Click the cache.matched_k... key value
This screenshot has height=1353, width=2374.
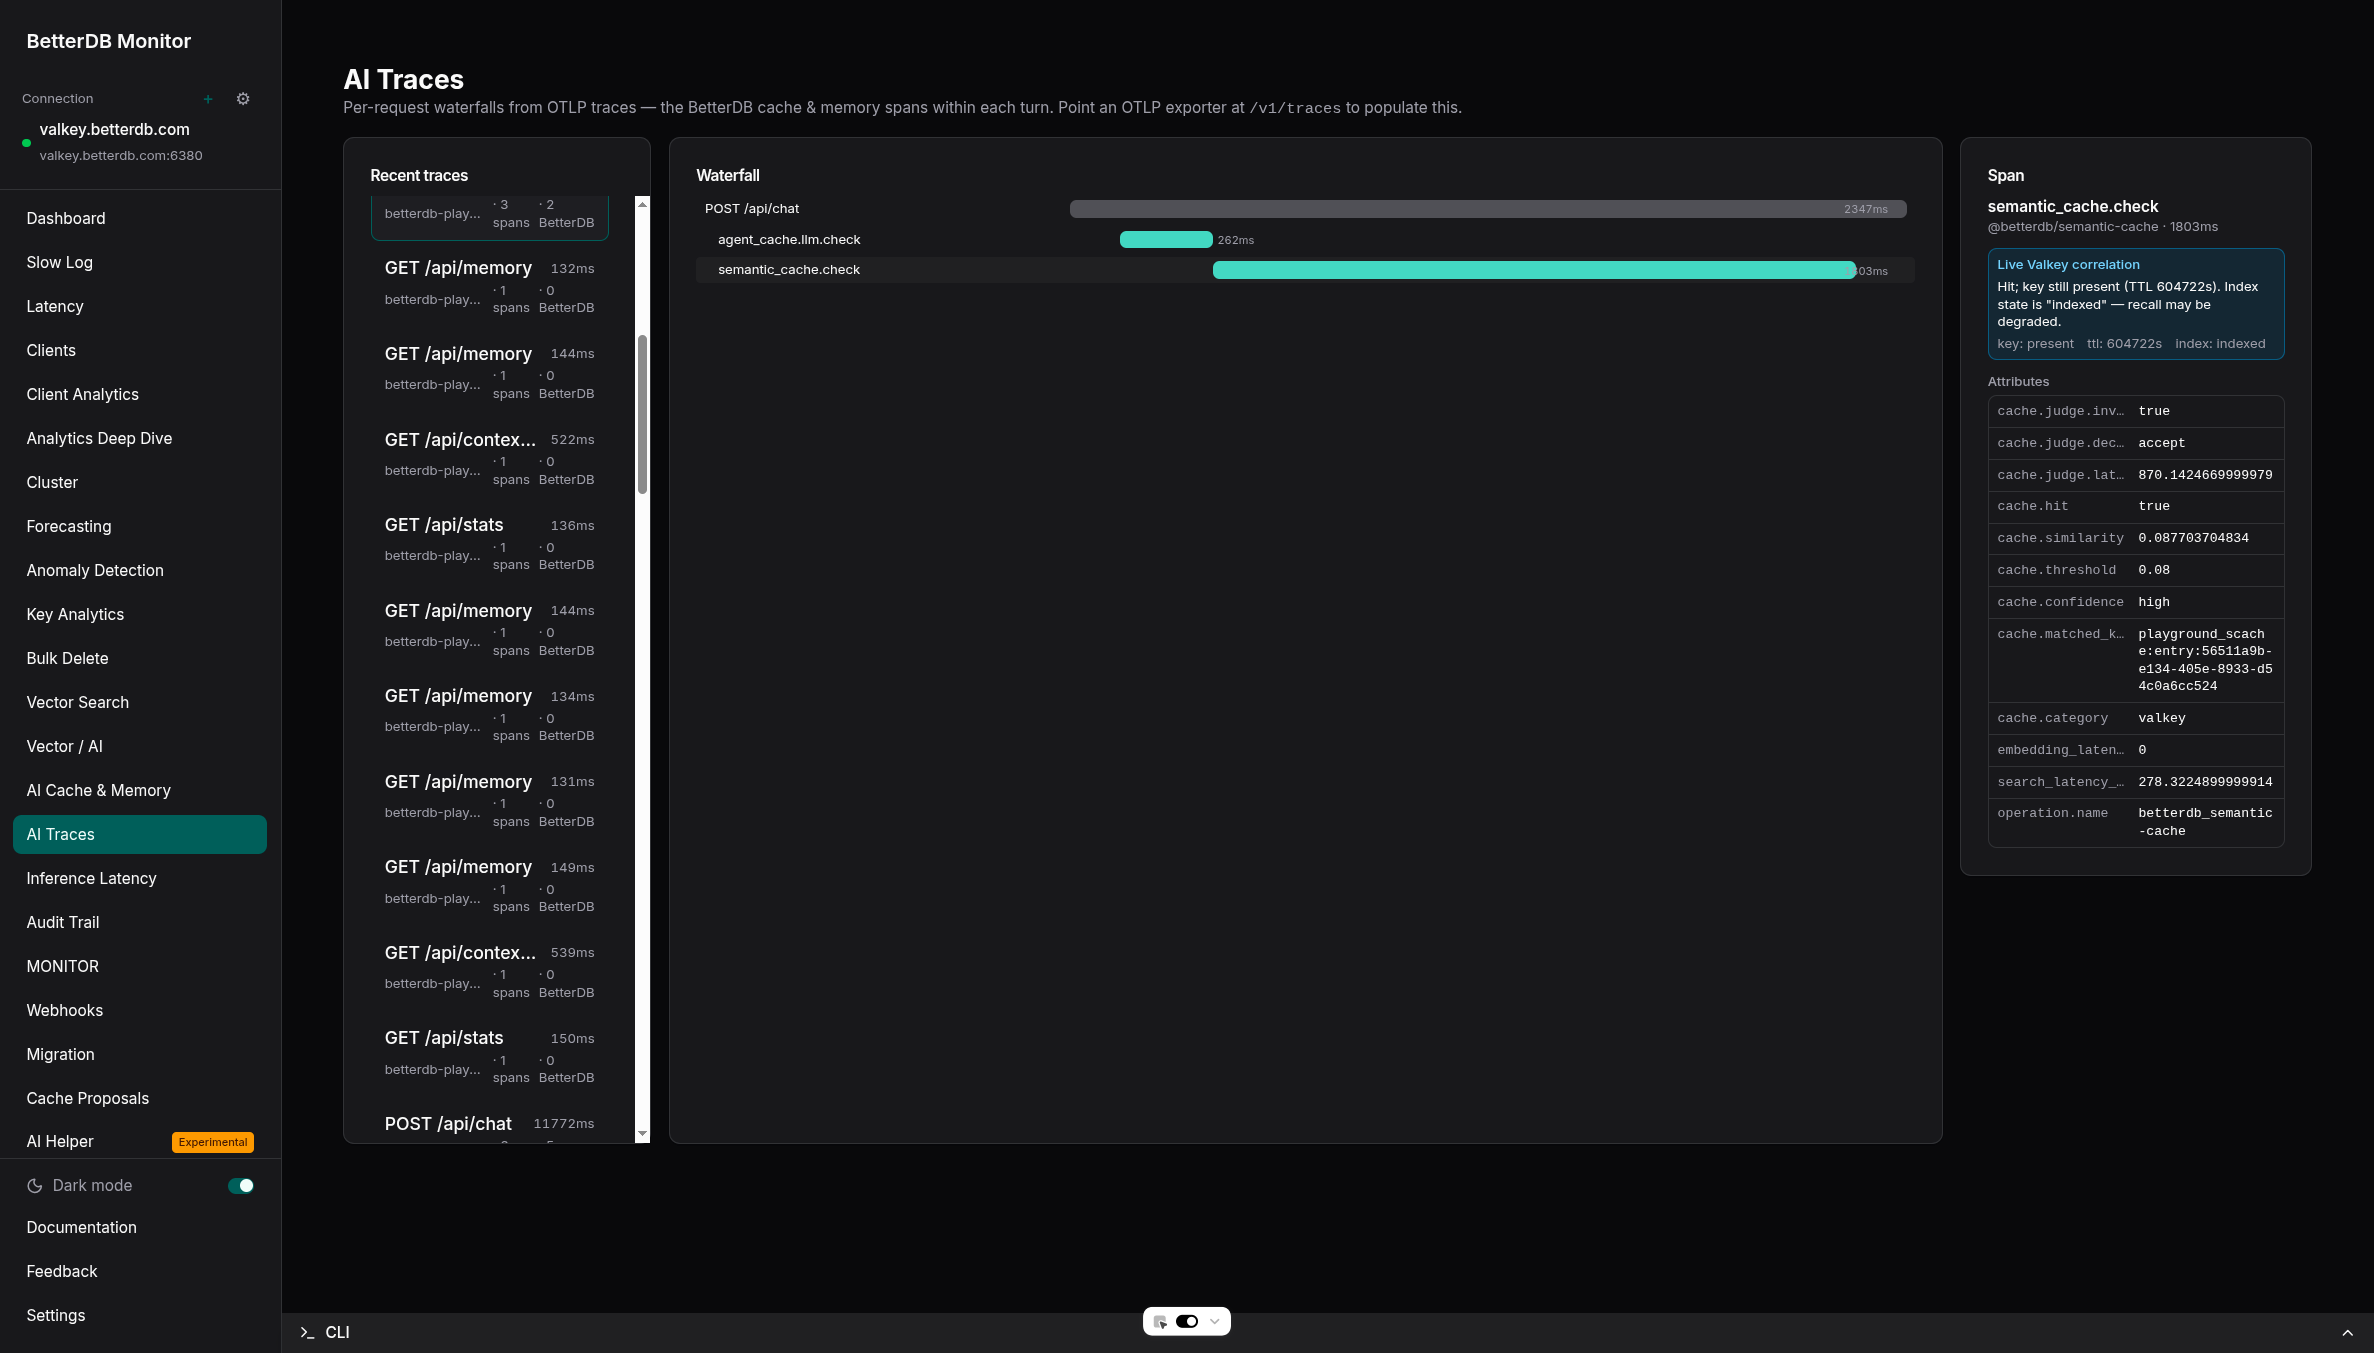(2205, 660)
